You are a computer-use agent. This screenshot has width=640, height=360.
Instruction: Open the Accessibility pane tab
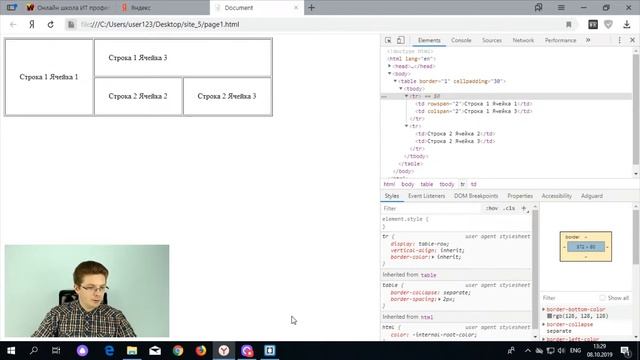click(557, 196)
